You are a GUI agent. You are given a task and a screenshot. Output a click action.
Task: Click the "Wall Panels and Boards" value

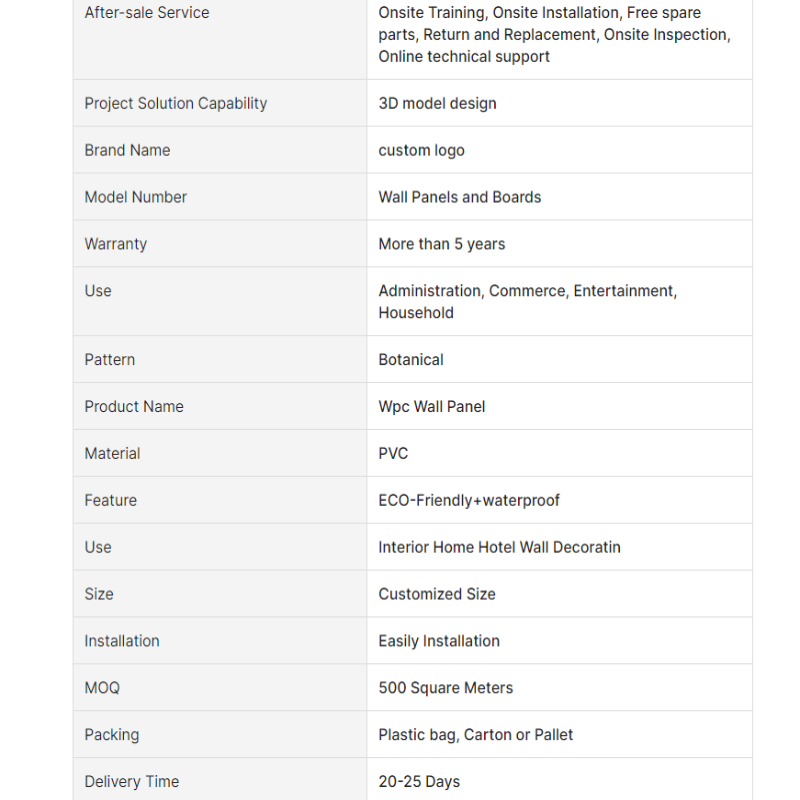click(460, 197)
